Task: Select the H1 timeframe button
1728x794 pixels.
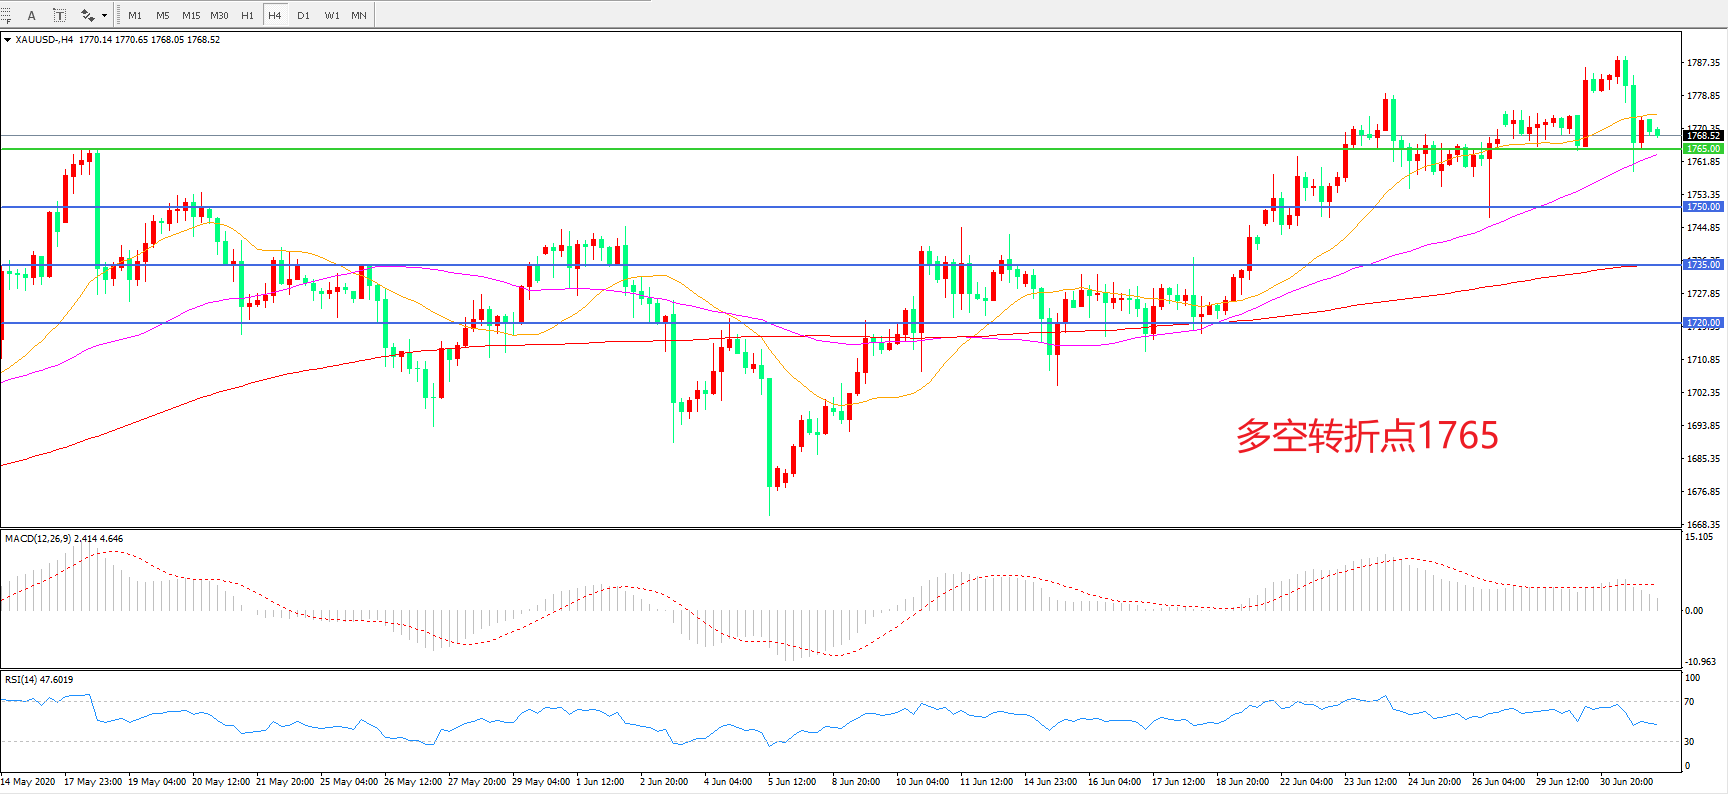Action: 247,16
